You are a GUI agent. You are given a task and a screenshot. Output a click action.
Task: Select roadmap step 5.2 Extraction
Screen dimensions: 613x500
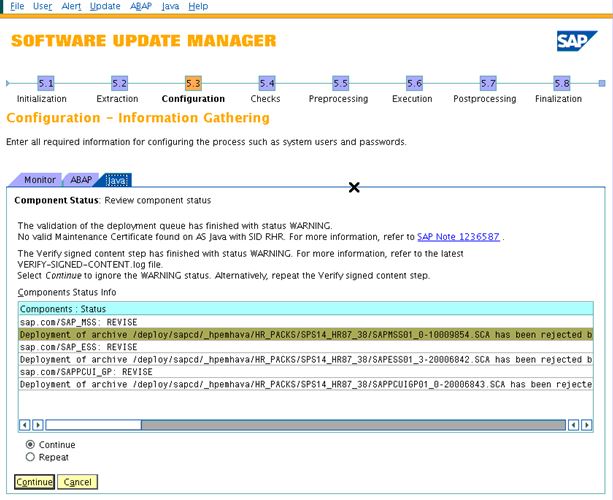click(119, 83)
